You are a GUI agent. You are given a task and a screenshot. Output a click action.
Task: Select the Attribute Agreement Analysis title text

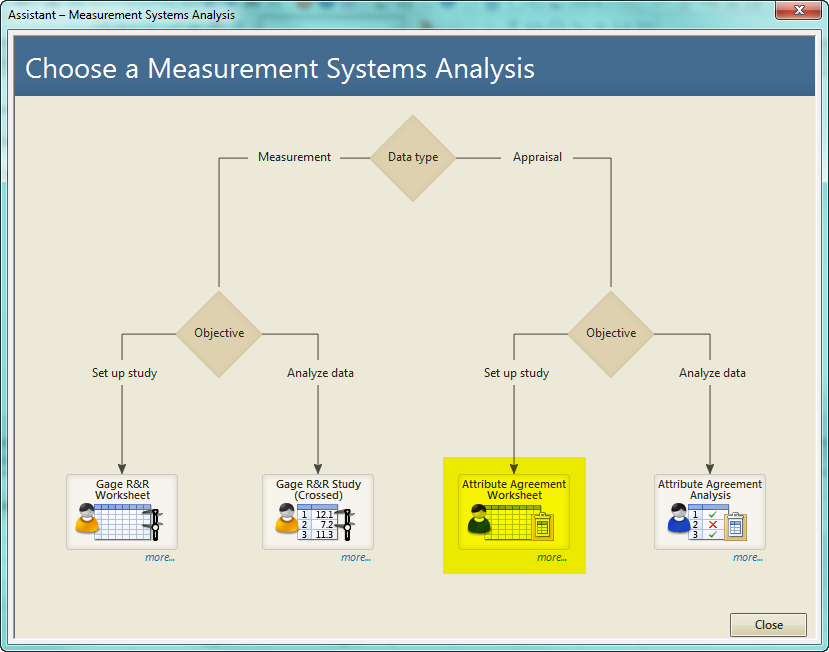710,490
